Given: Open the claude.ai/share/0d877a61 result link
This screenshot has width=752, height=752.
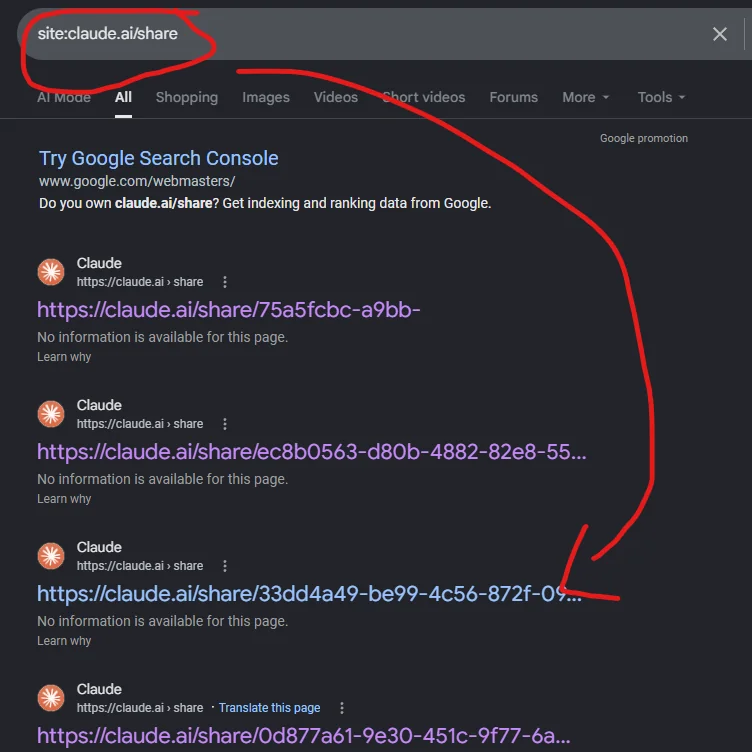Looking at the screenshot, I should coord(304,736).
